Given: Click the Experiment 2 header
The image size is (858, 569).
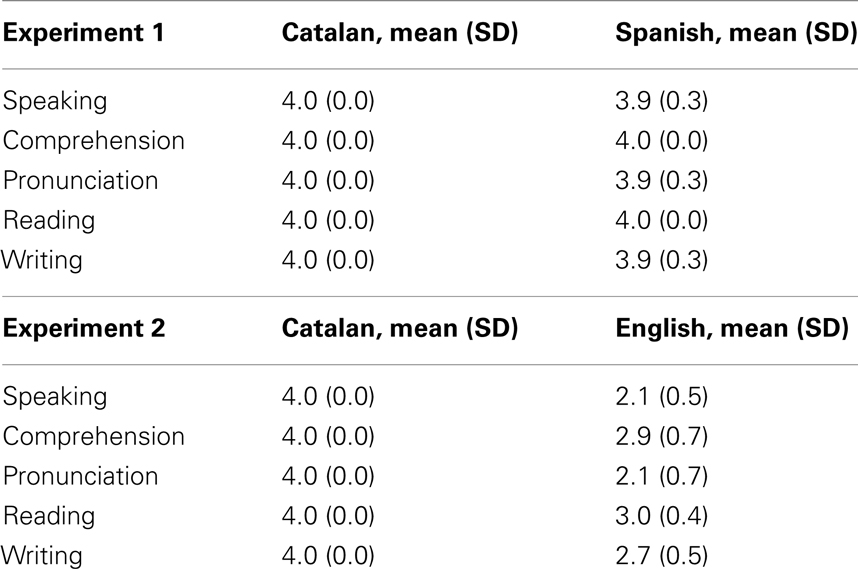Looking at the screenshot, I should click(84, 328).
